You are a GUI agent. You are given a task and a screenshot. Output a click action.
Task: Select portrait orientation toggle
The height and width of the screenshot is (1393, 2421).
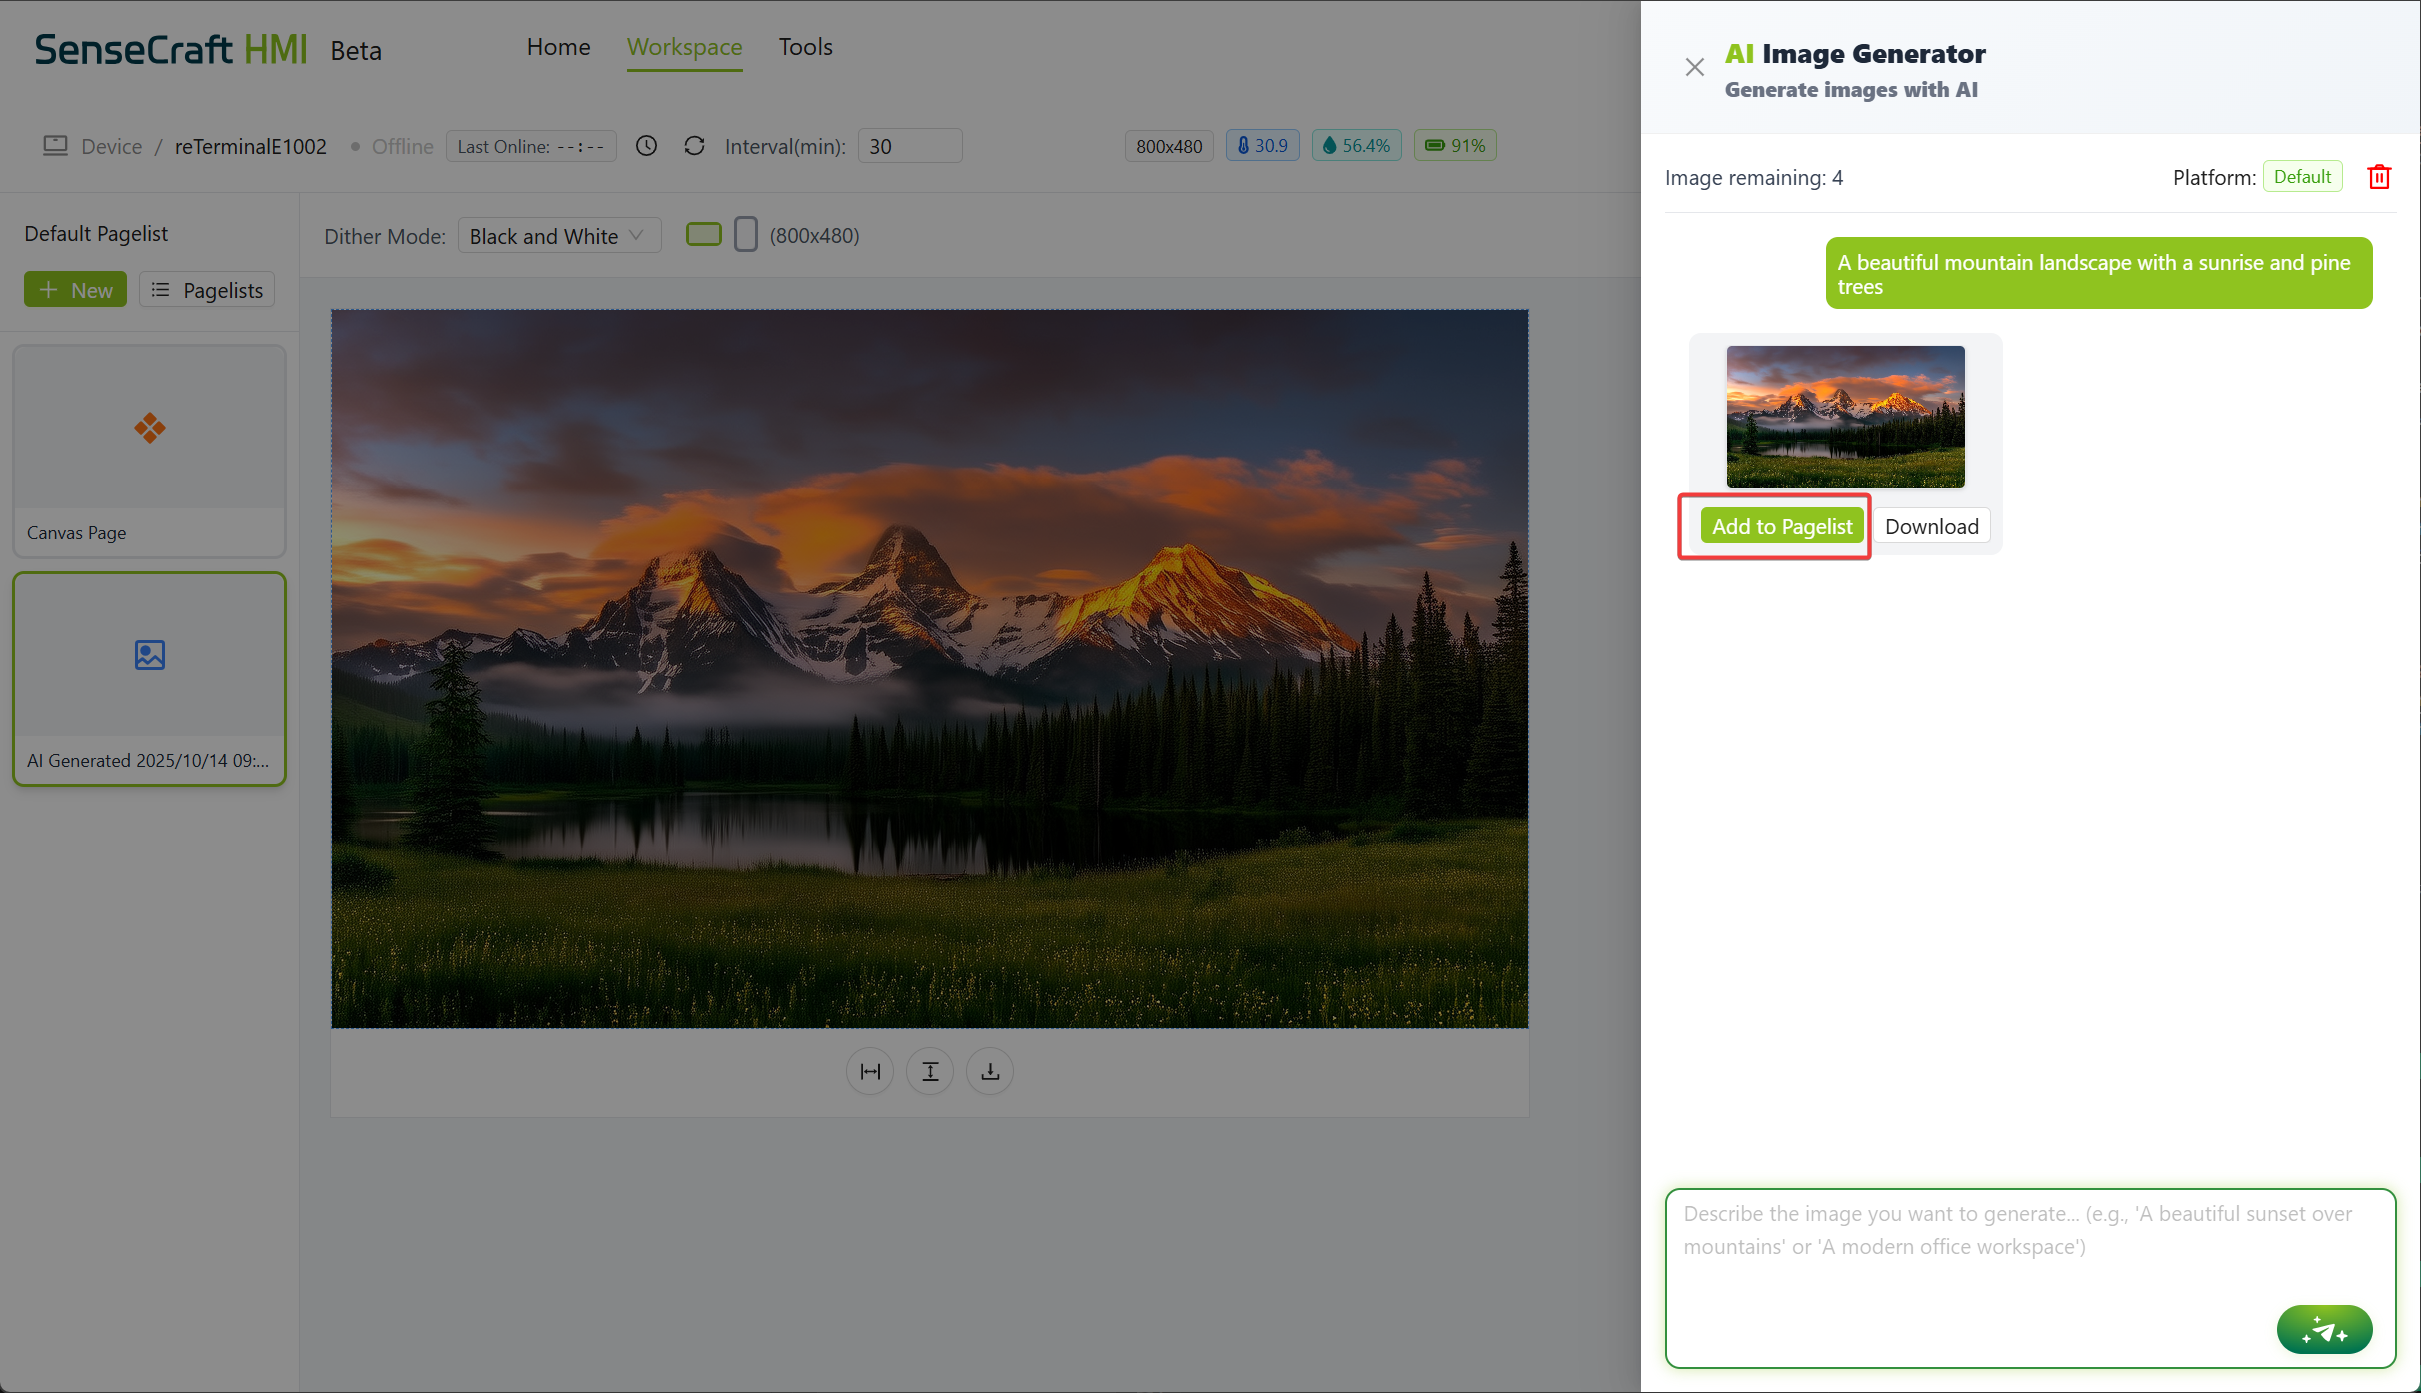(x=745, y=235)
